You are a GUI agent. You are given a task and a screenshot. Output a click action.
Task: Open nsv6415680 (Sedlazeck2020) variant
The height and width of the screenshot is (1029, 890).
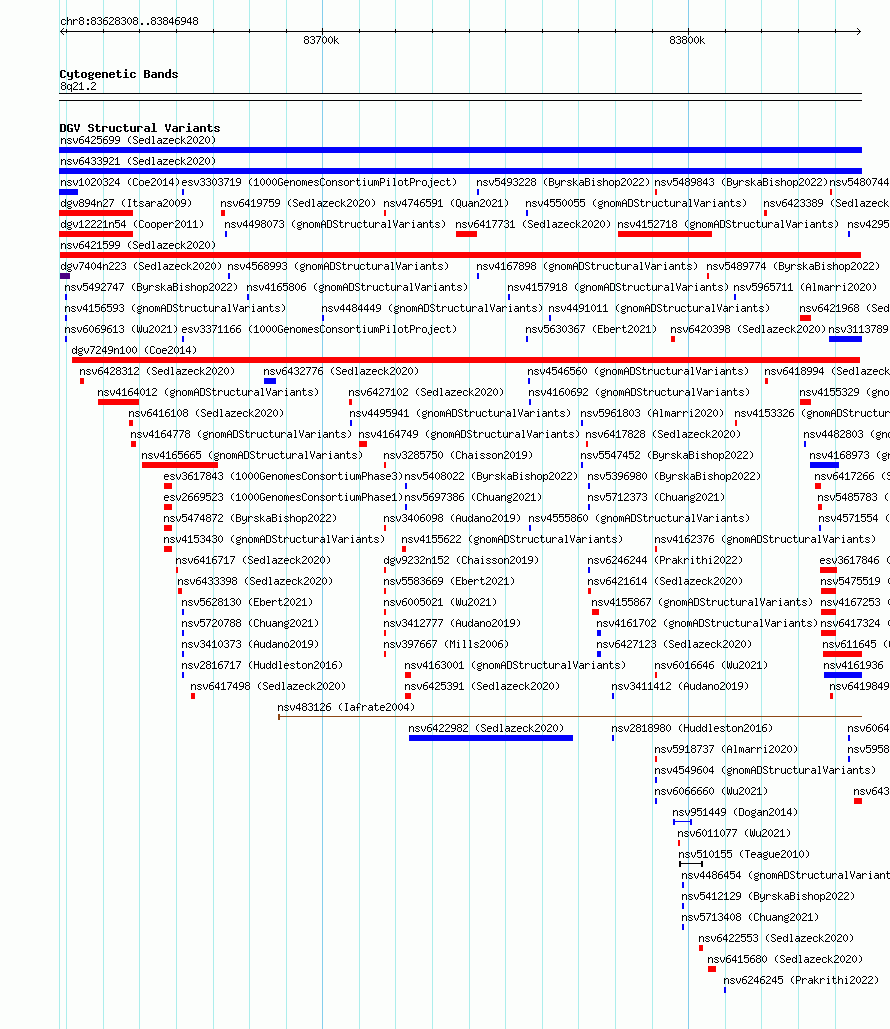785,959
